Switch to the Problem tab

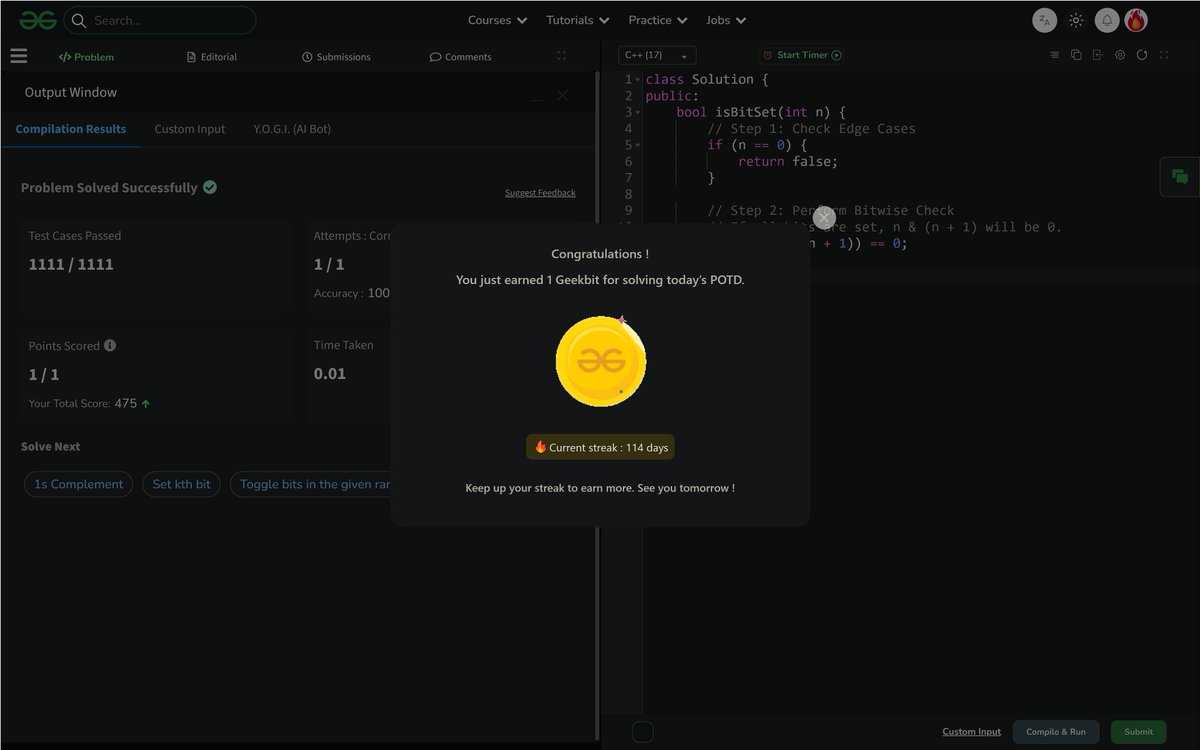(86, 57)
